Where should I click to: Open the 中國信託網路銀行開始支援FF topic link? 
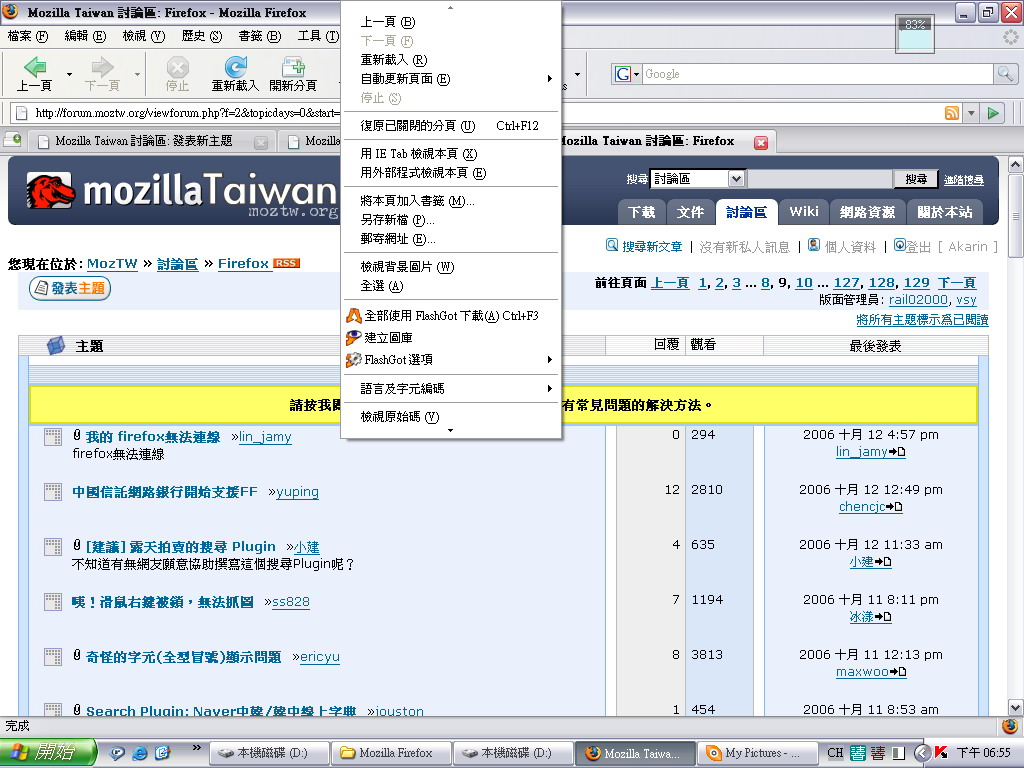pos(165,491)
